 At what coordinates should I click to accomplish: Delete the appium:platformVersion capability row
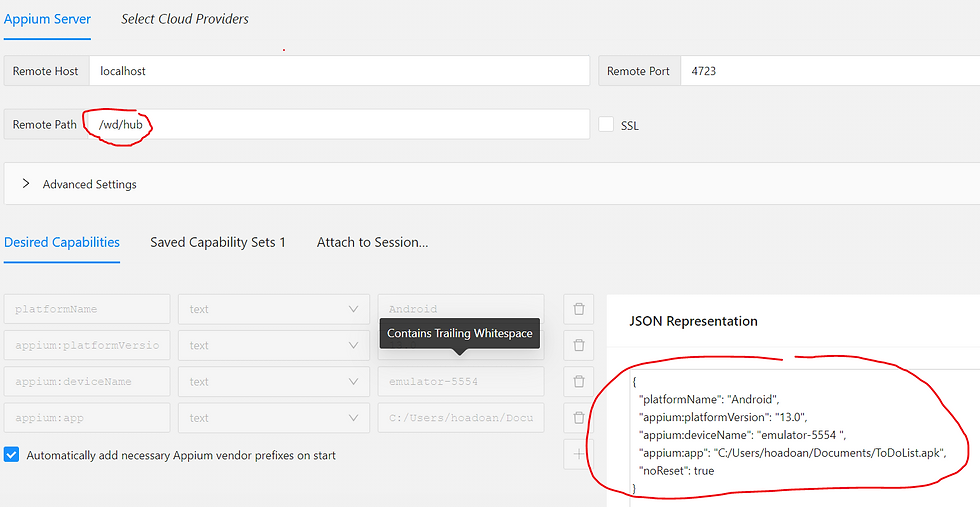pos(579,345)
